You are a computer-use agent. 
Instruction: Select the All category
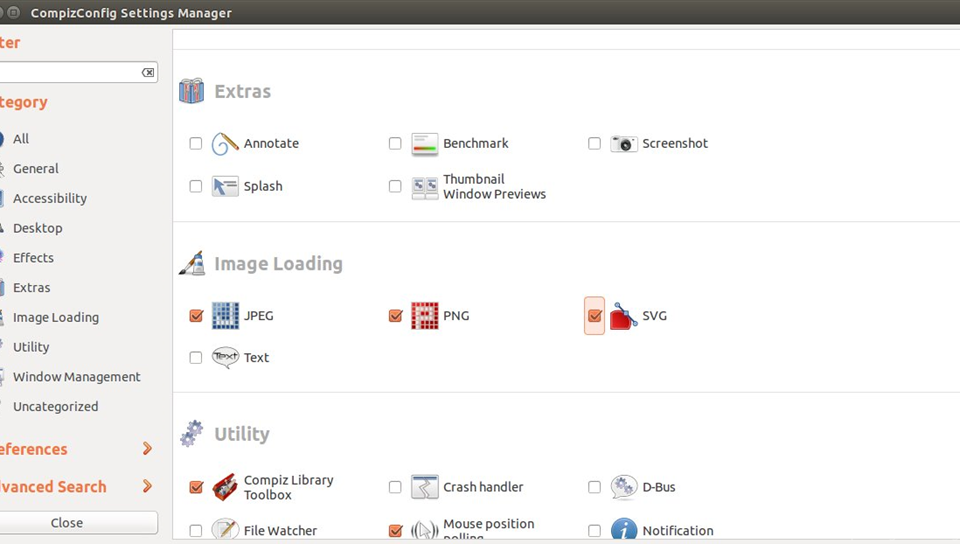click(21, 139)
